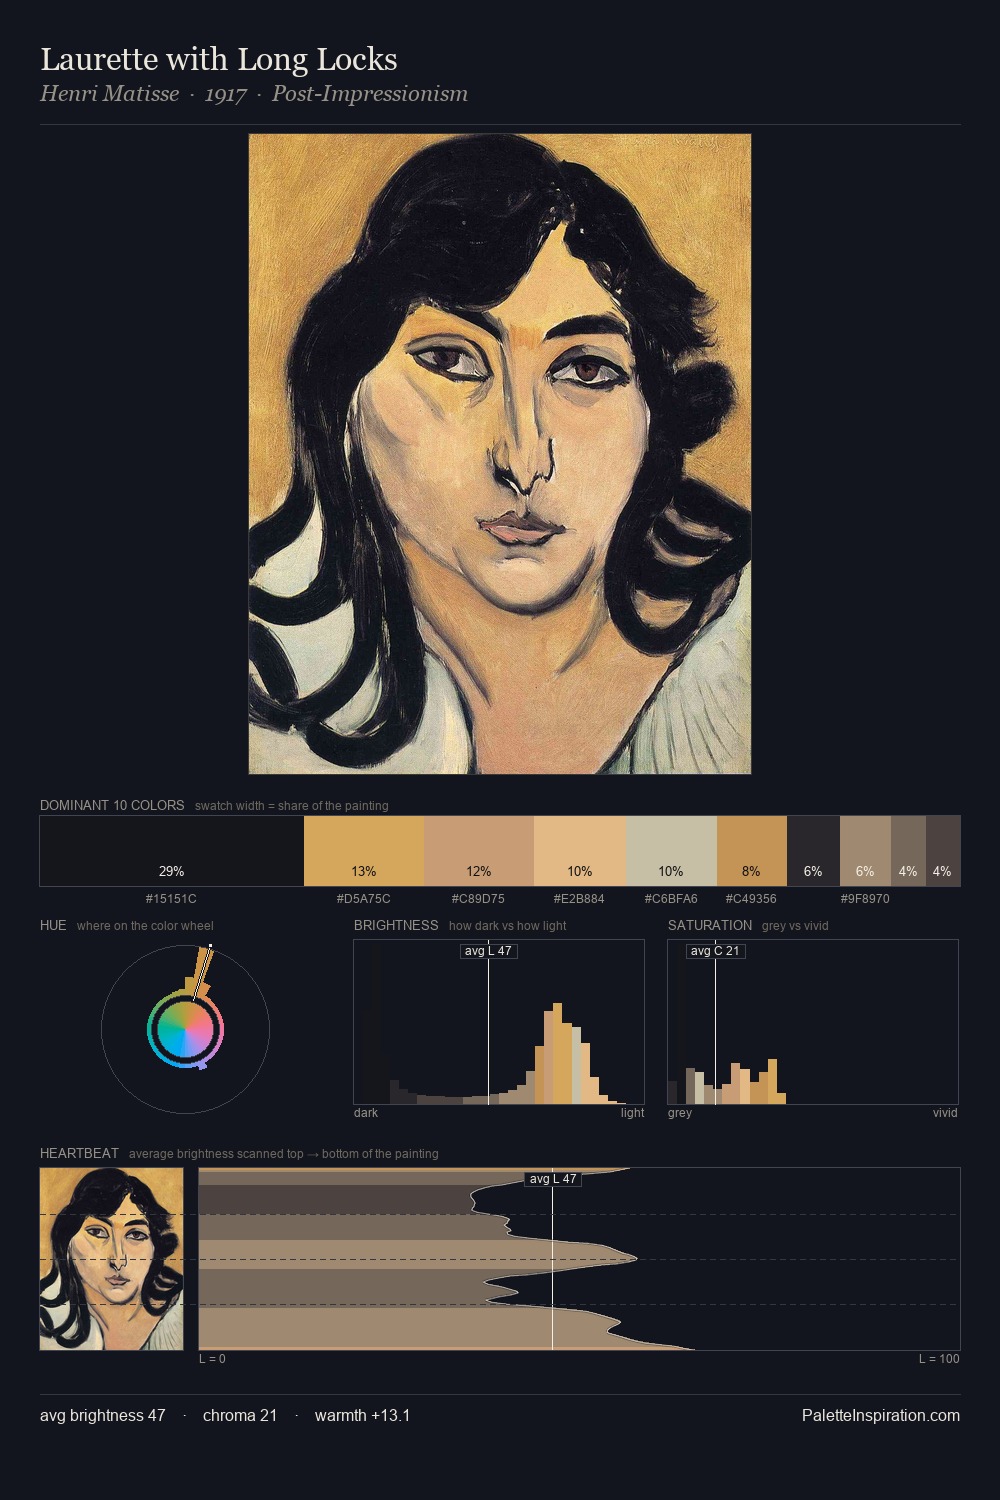
Task: Choose the 8% ochre swatch #C49356
Action: [752, 851]
